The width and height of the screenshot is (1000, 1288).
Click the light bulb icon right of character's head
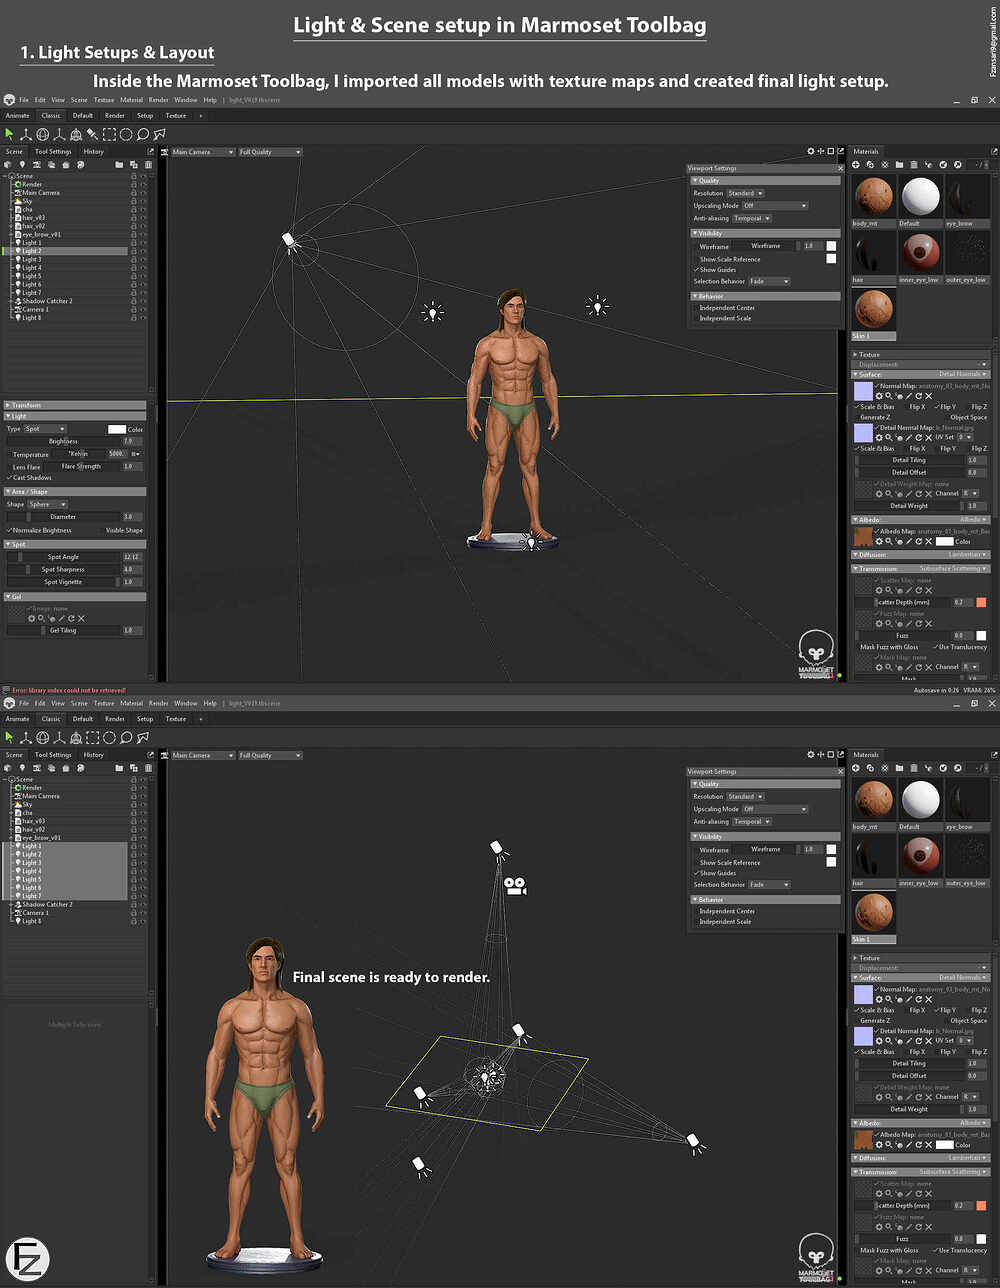[597, 306]
